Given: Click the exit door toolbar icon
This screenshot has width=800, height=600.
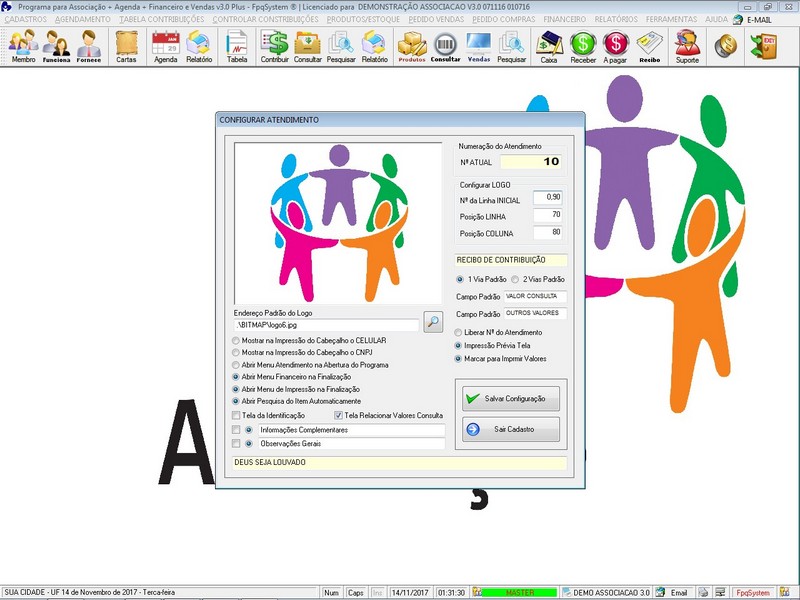Looking at the screenshot, I should coord(764,46).
